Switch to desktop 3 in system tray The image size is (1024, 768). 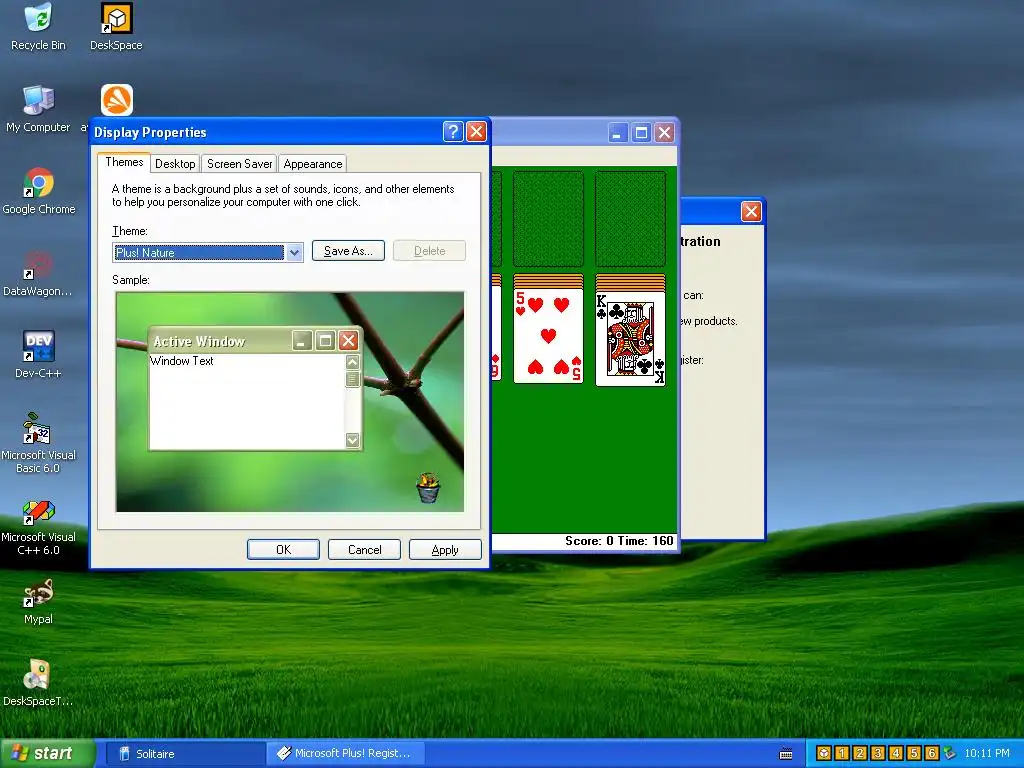[x=878, y=754]
